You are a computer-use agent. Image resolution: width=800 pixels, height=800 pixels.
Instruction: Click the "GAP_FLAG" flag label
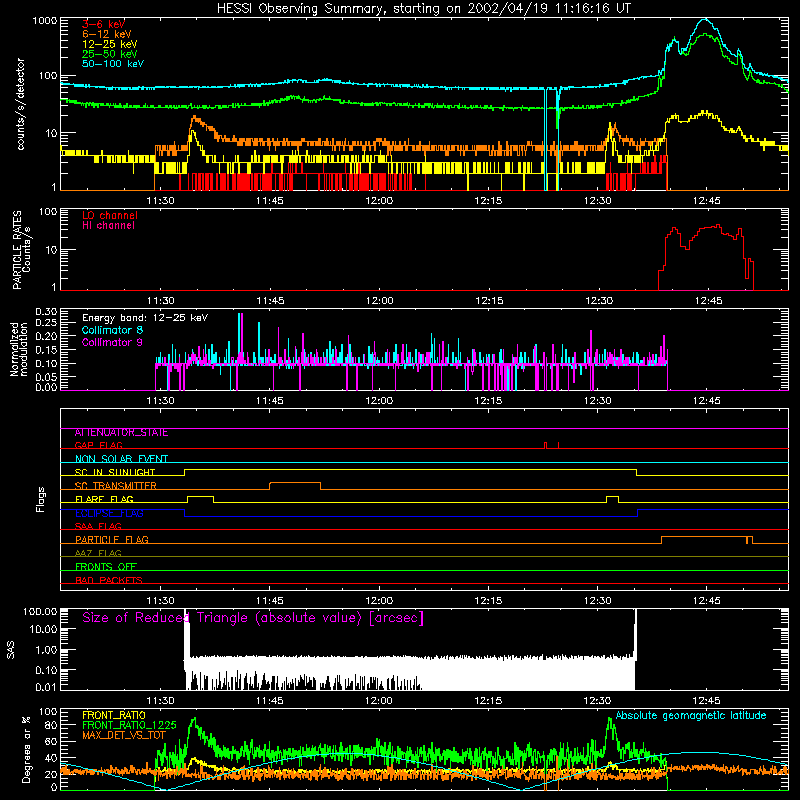coord(98,445)
